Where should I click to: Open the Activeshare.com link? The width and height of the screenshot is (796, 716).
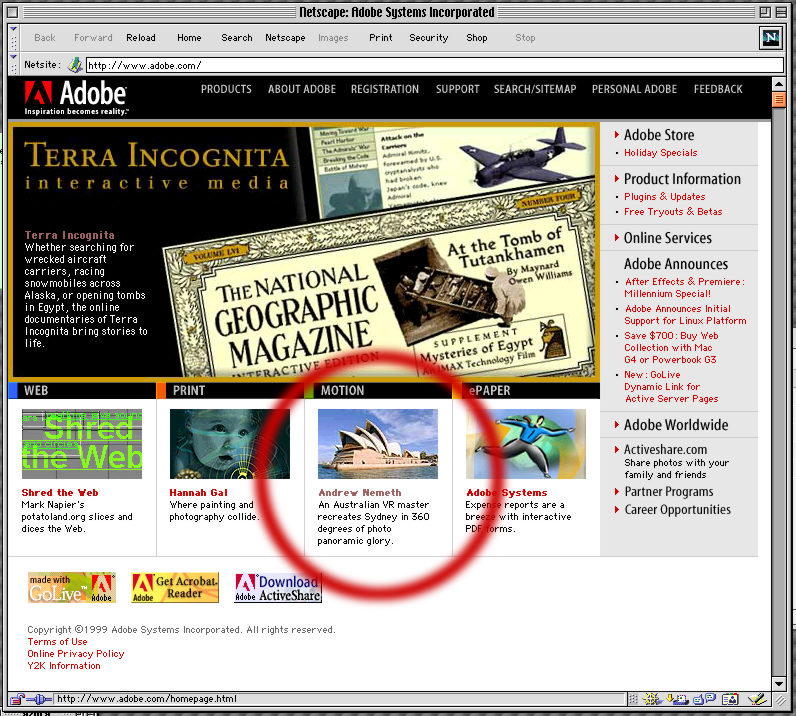[666, 449]
